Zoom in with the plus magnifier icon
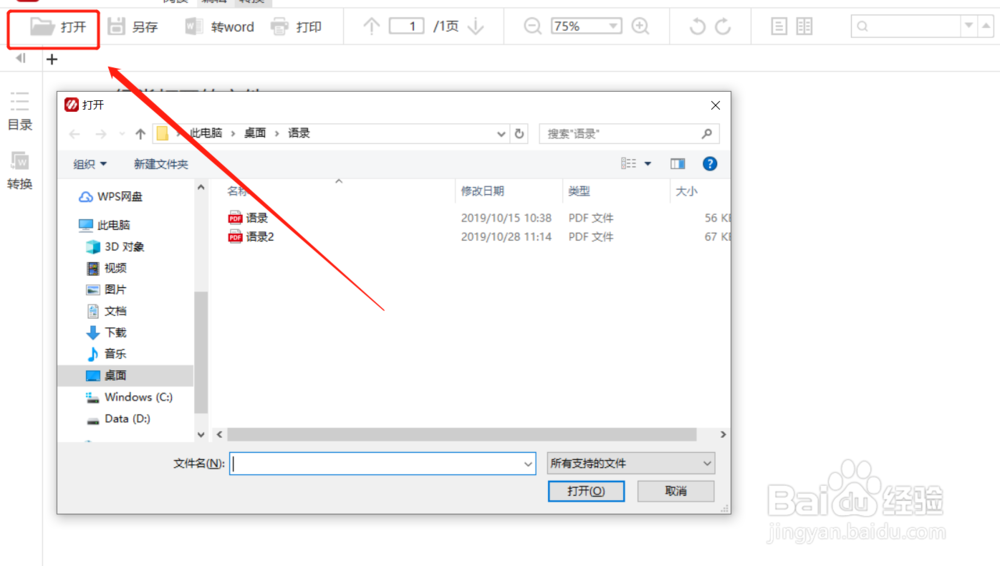Viewport: 1000px width, 566px height. (x=640, y=26)
